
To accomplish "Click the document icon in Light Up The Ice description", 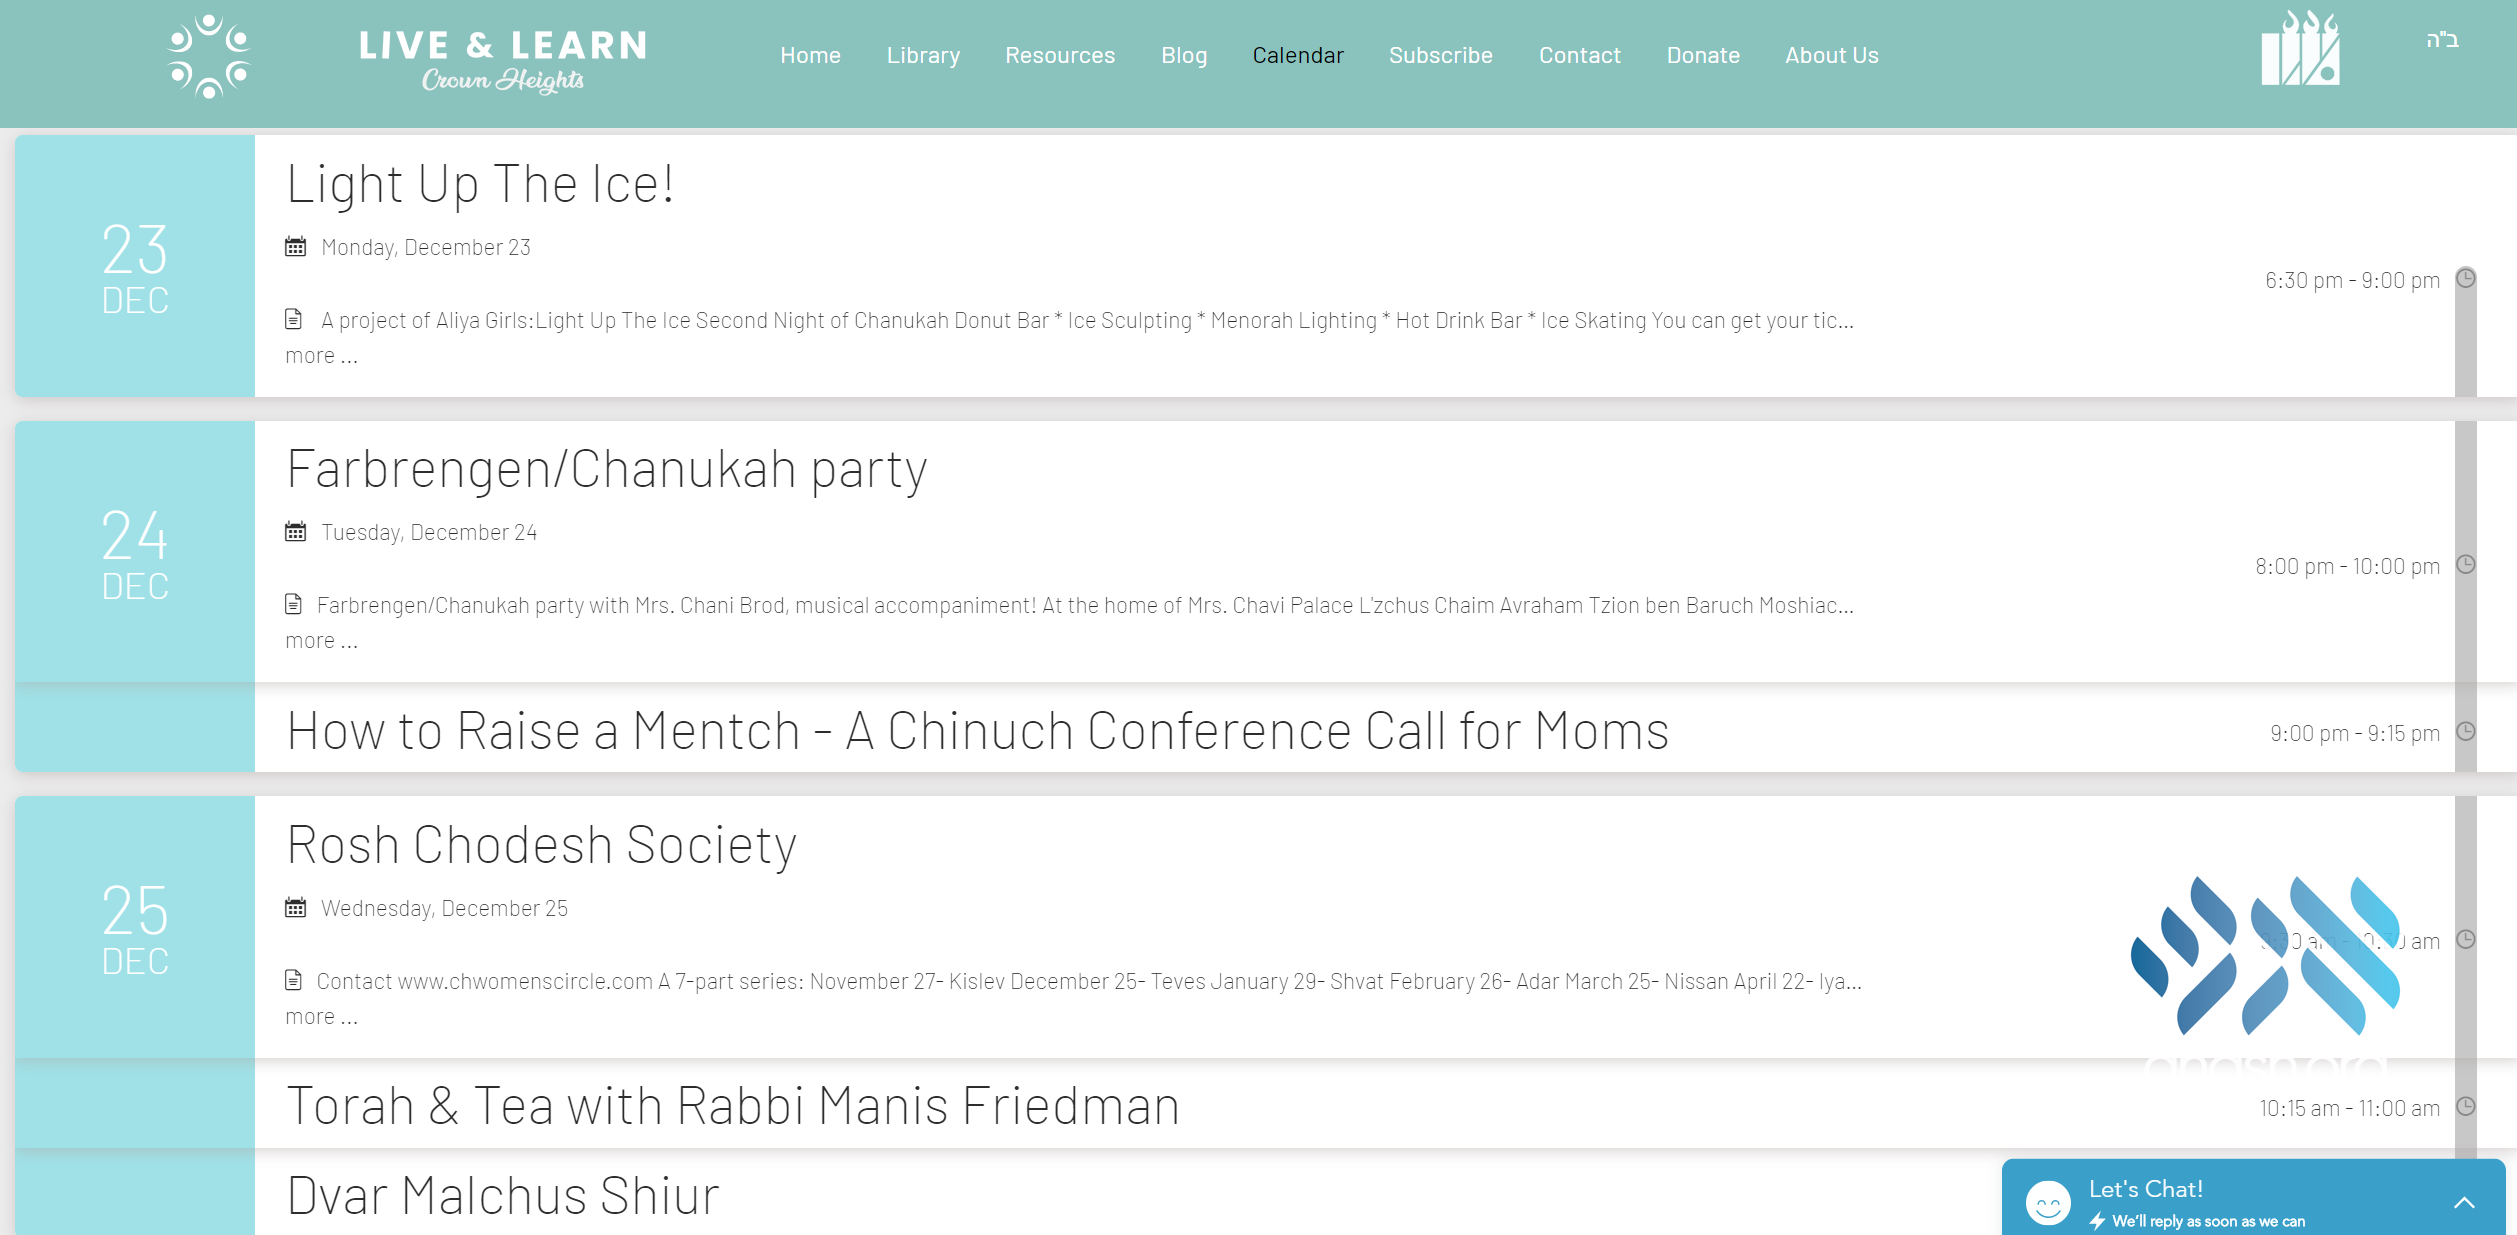I will pos(293,320).
